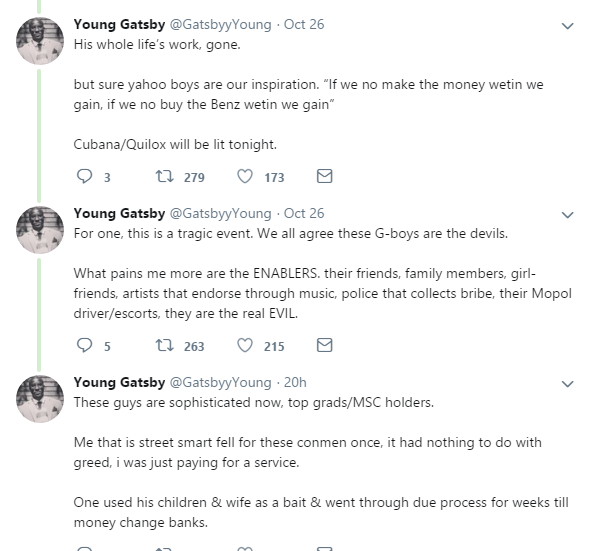Open the 20h timestamp link
The height and width of the screenshot is (551, 606).
(296, 382)
